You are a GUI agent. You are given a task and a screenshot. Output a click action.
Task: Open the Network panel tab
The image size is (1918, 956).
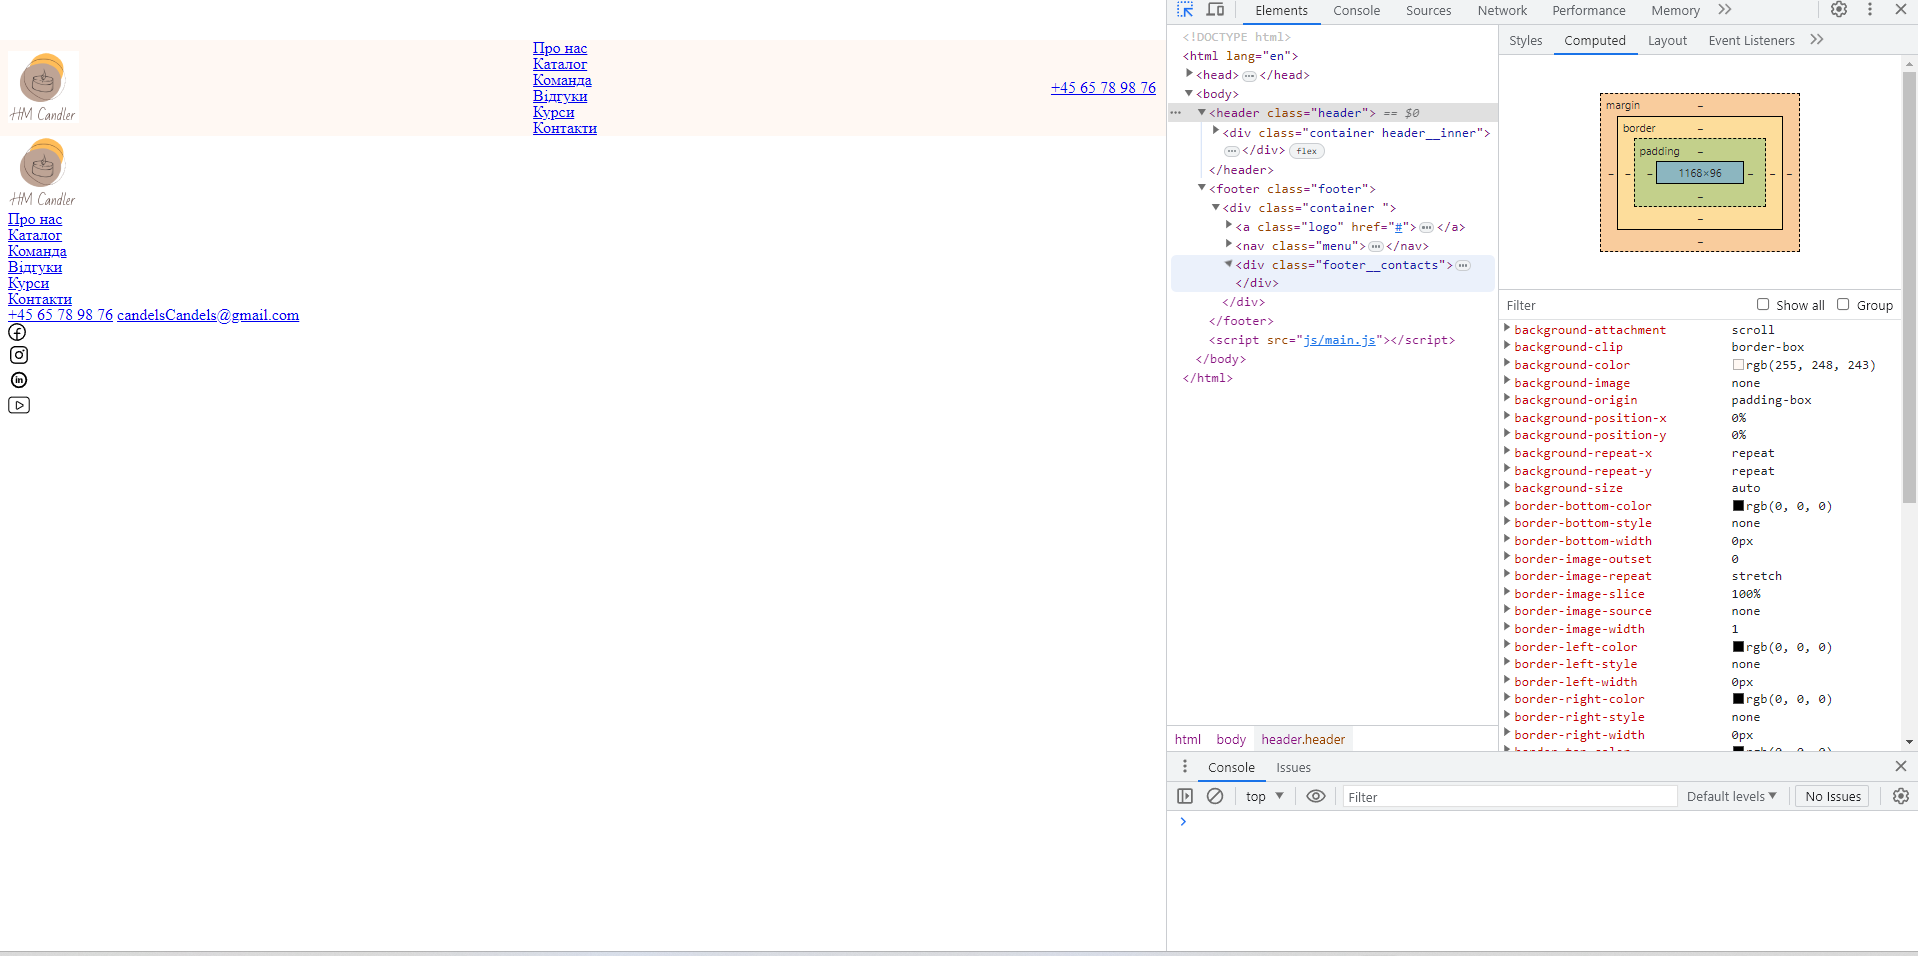pyautogui.click(x=1502, y=11)
